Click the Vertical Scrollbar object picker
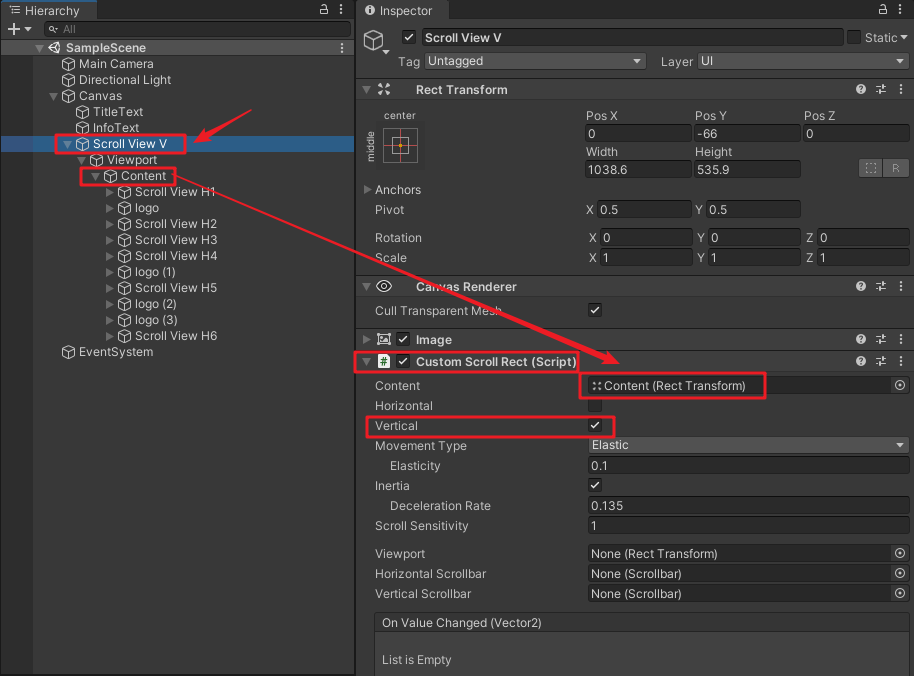914x676 pixels. click(898, 593)
